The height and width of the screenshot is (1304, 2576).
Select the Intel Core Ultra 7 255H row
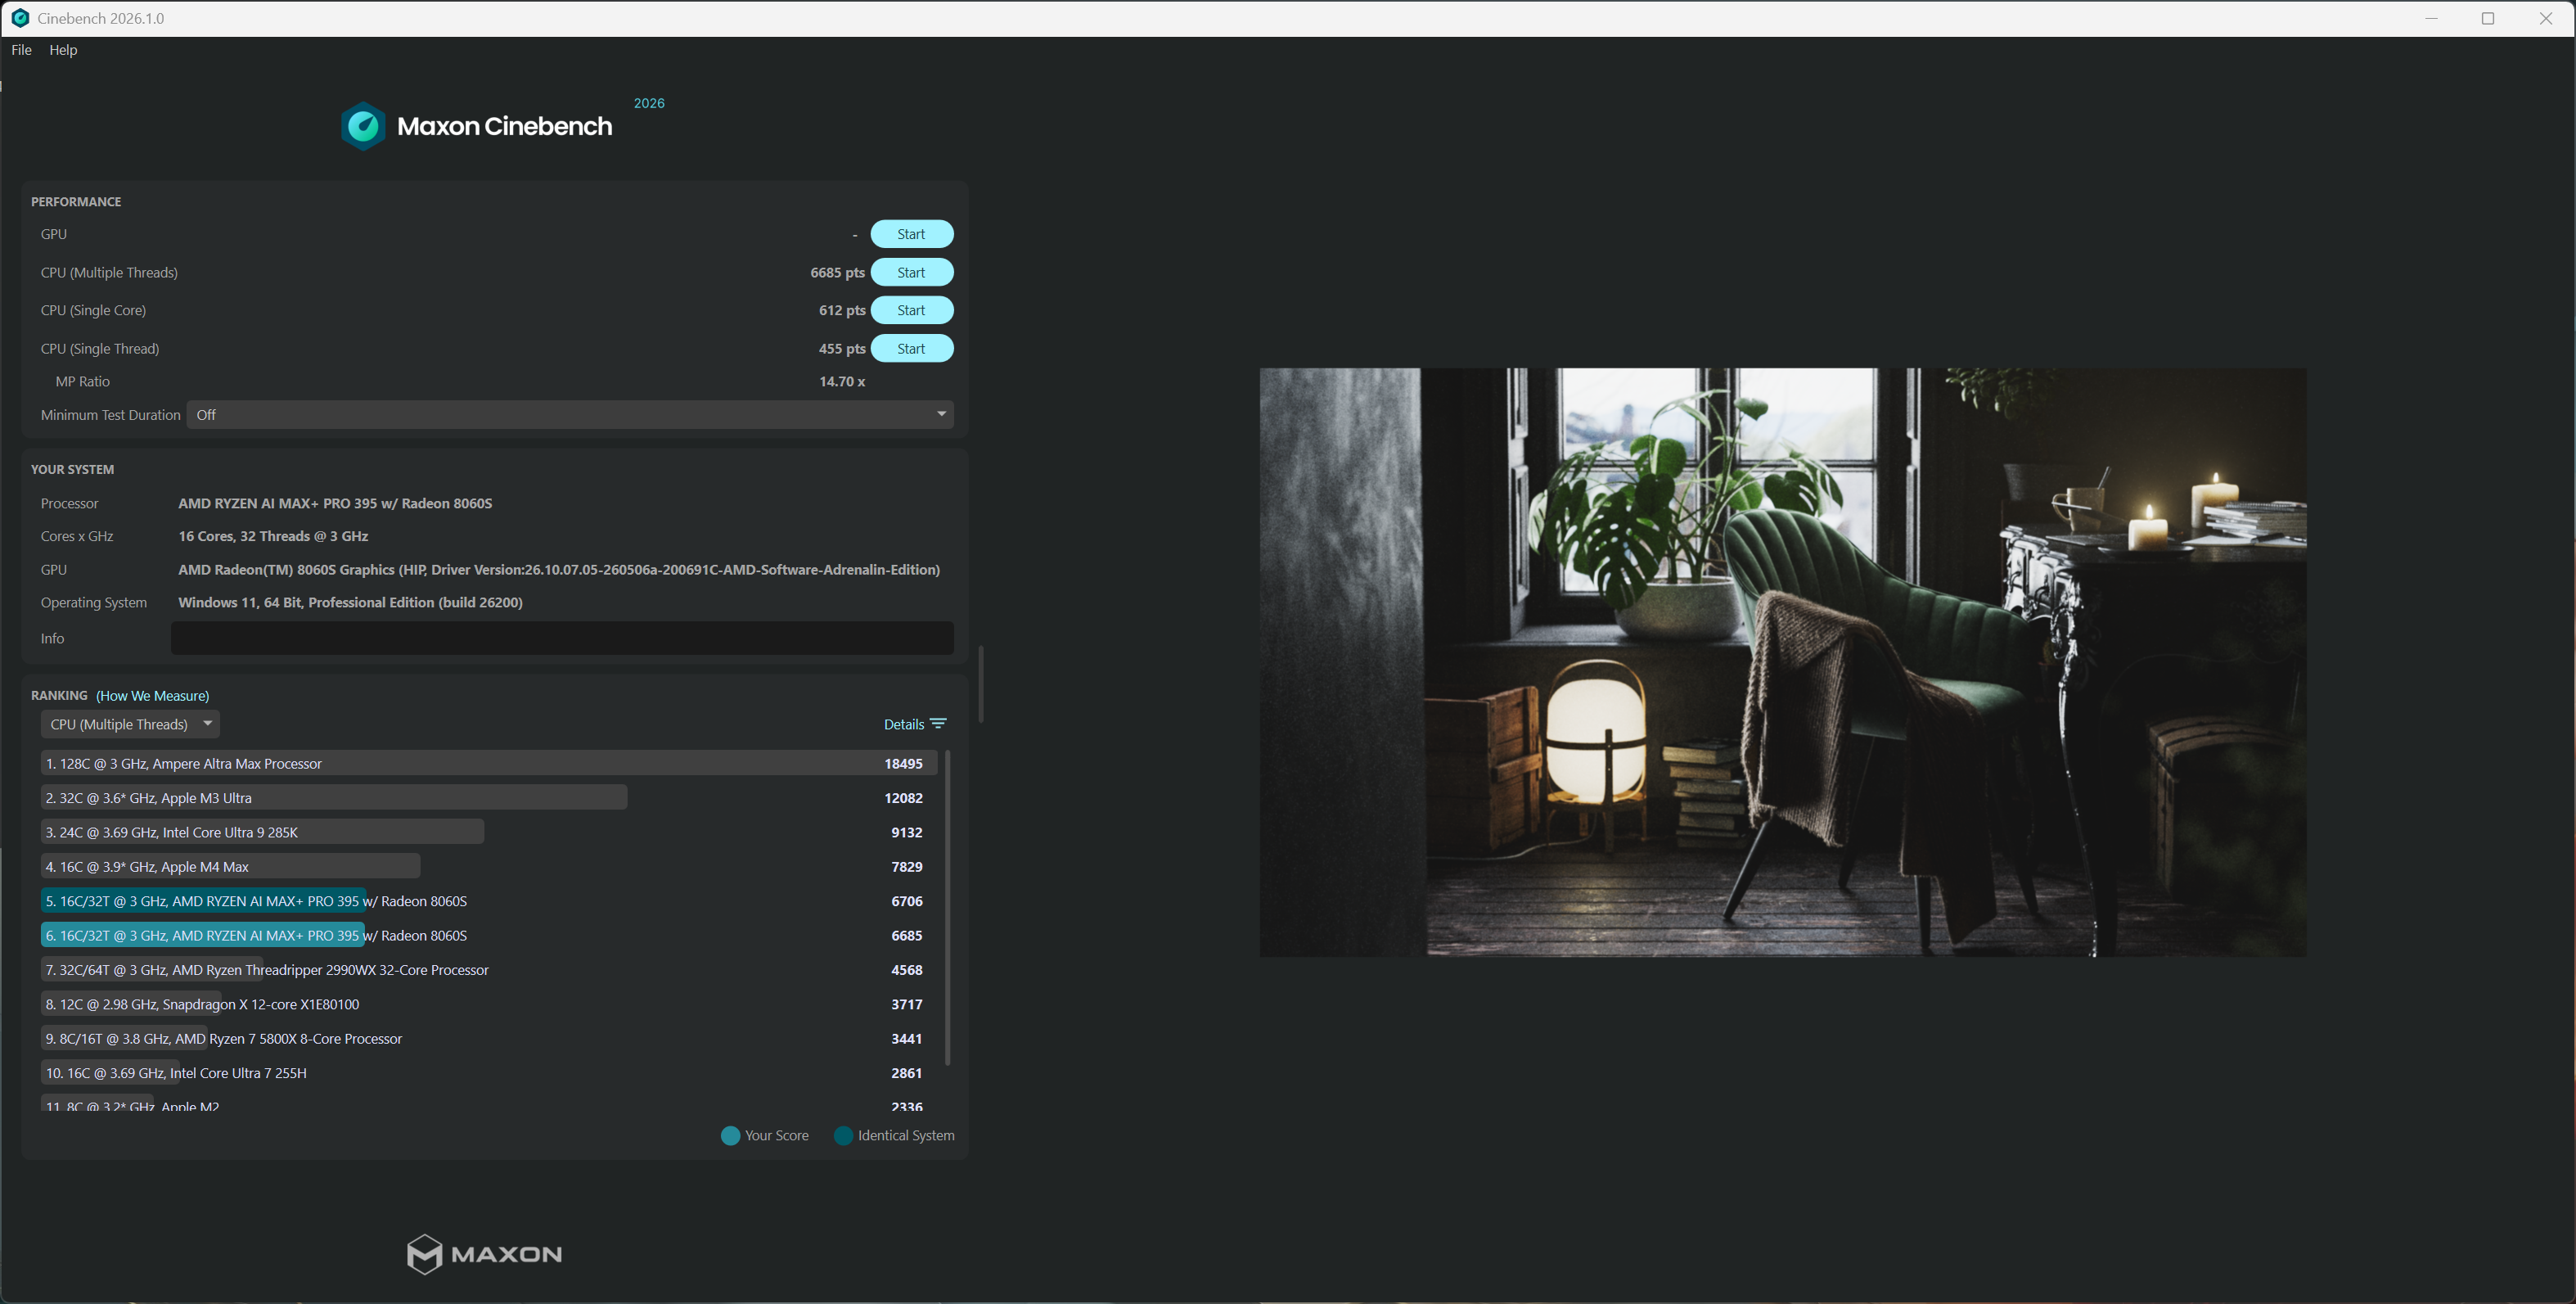pos(489,1073)
